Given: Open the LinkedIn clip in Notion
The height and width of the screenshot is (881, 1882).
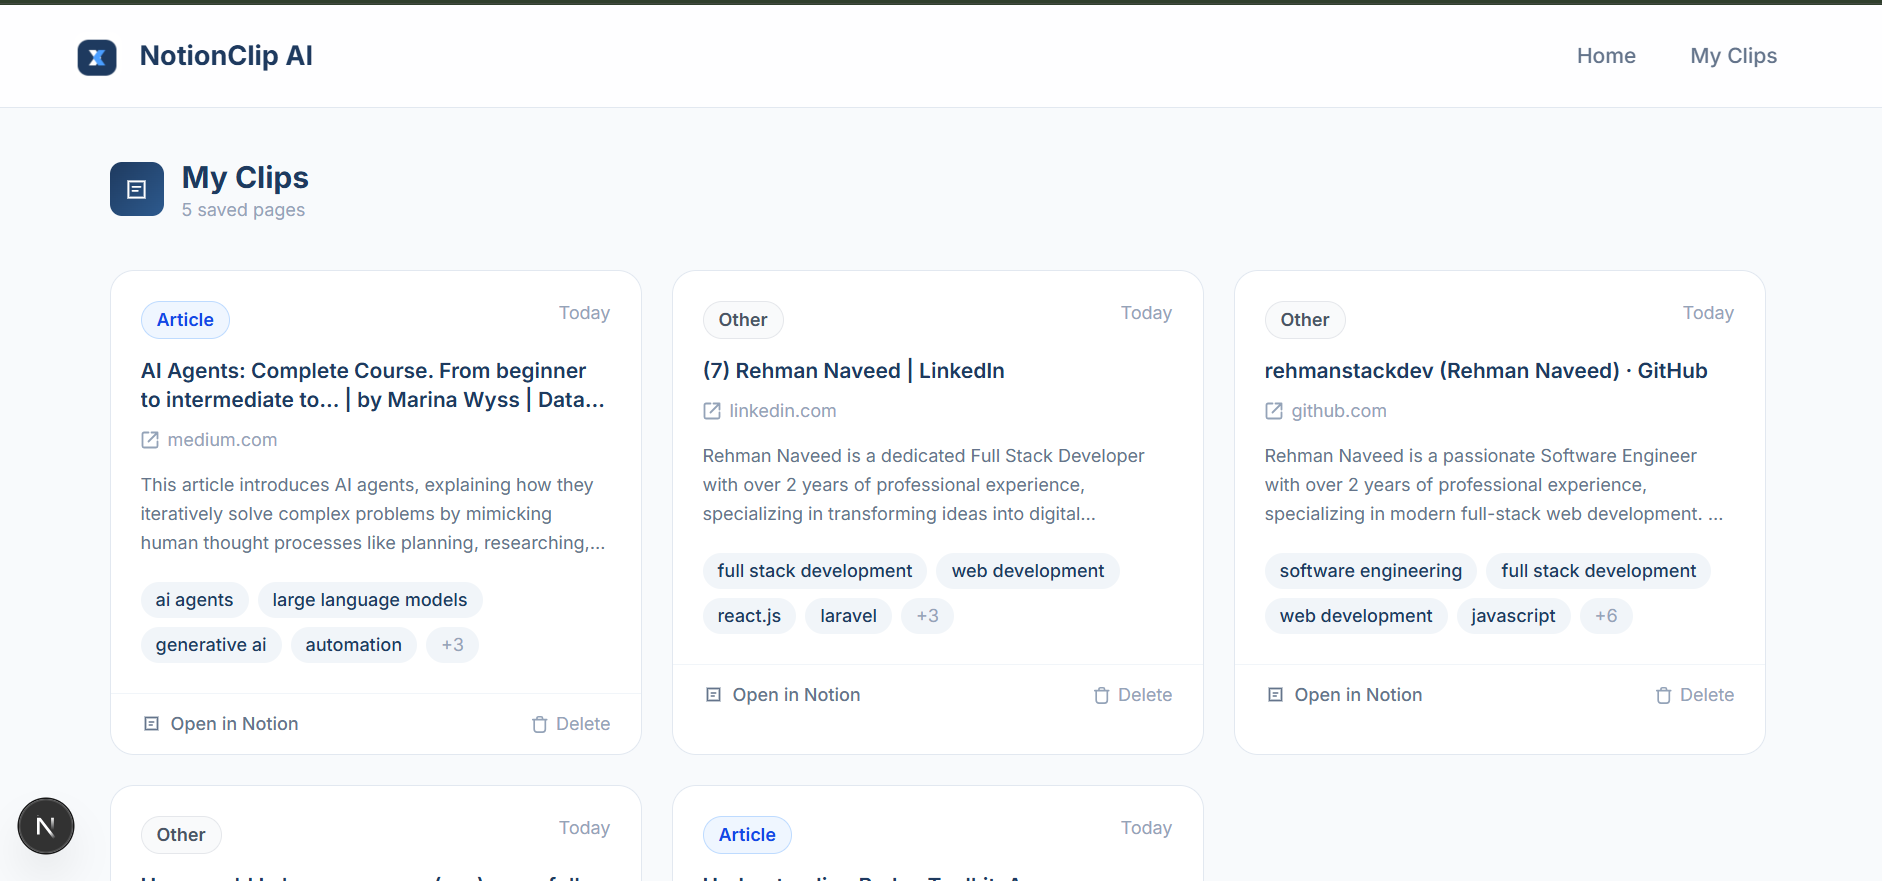Looking at the screenshot, I should point(783,695).
